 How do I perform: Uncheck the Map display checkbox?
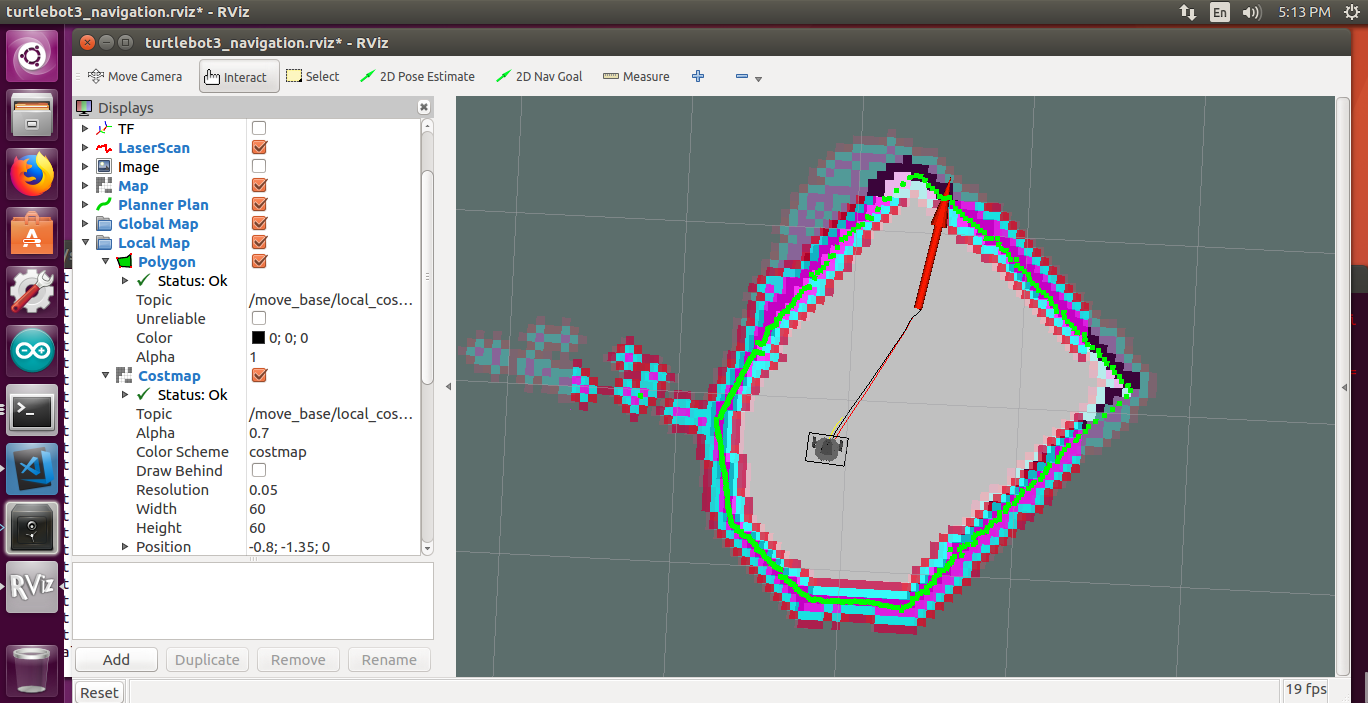[259, 185]
